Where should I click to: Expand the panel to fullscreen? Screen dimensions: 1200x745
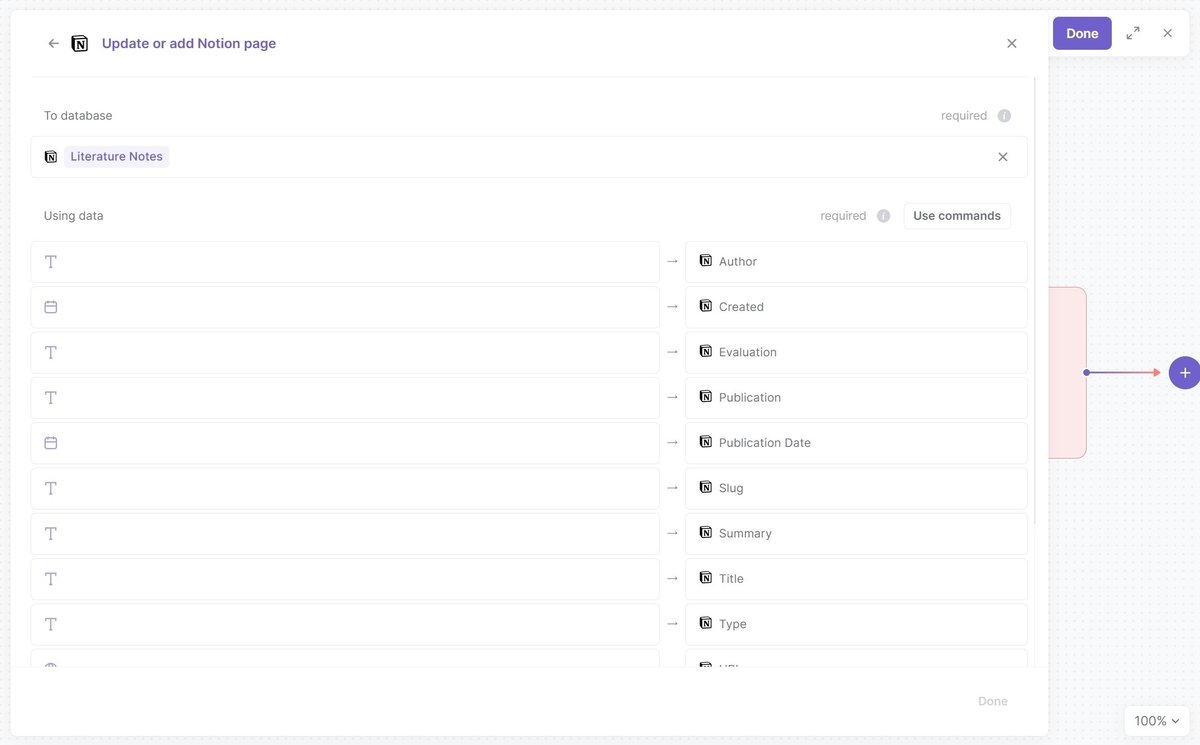(1133, 33)
